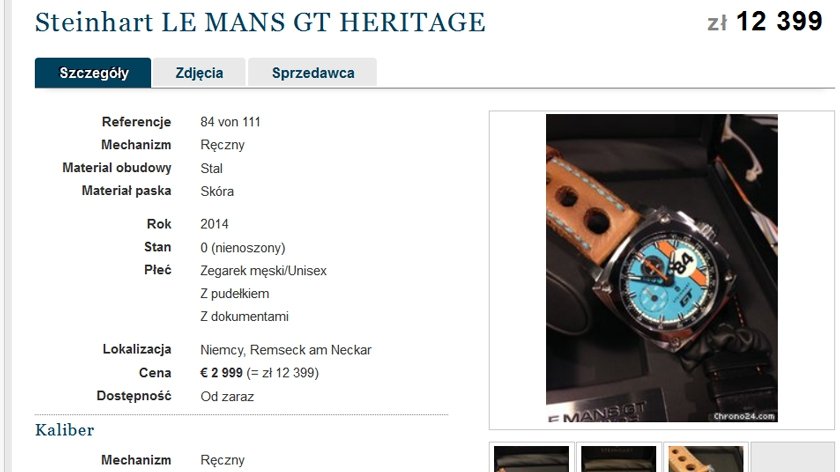Click the location Niemcy, Remseck am Neckar
The height and width of the screenshot is (472, 840).
point(286,350)
